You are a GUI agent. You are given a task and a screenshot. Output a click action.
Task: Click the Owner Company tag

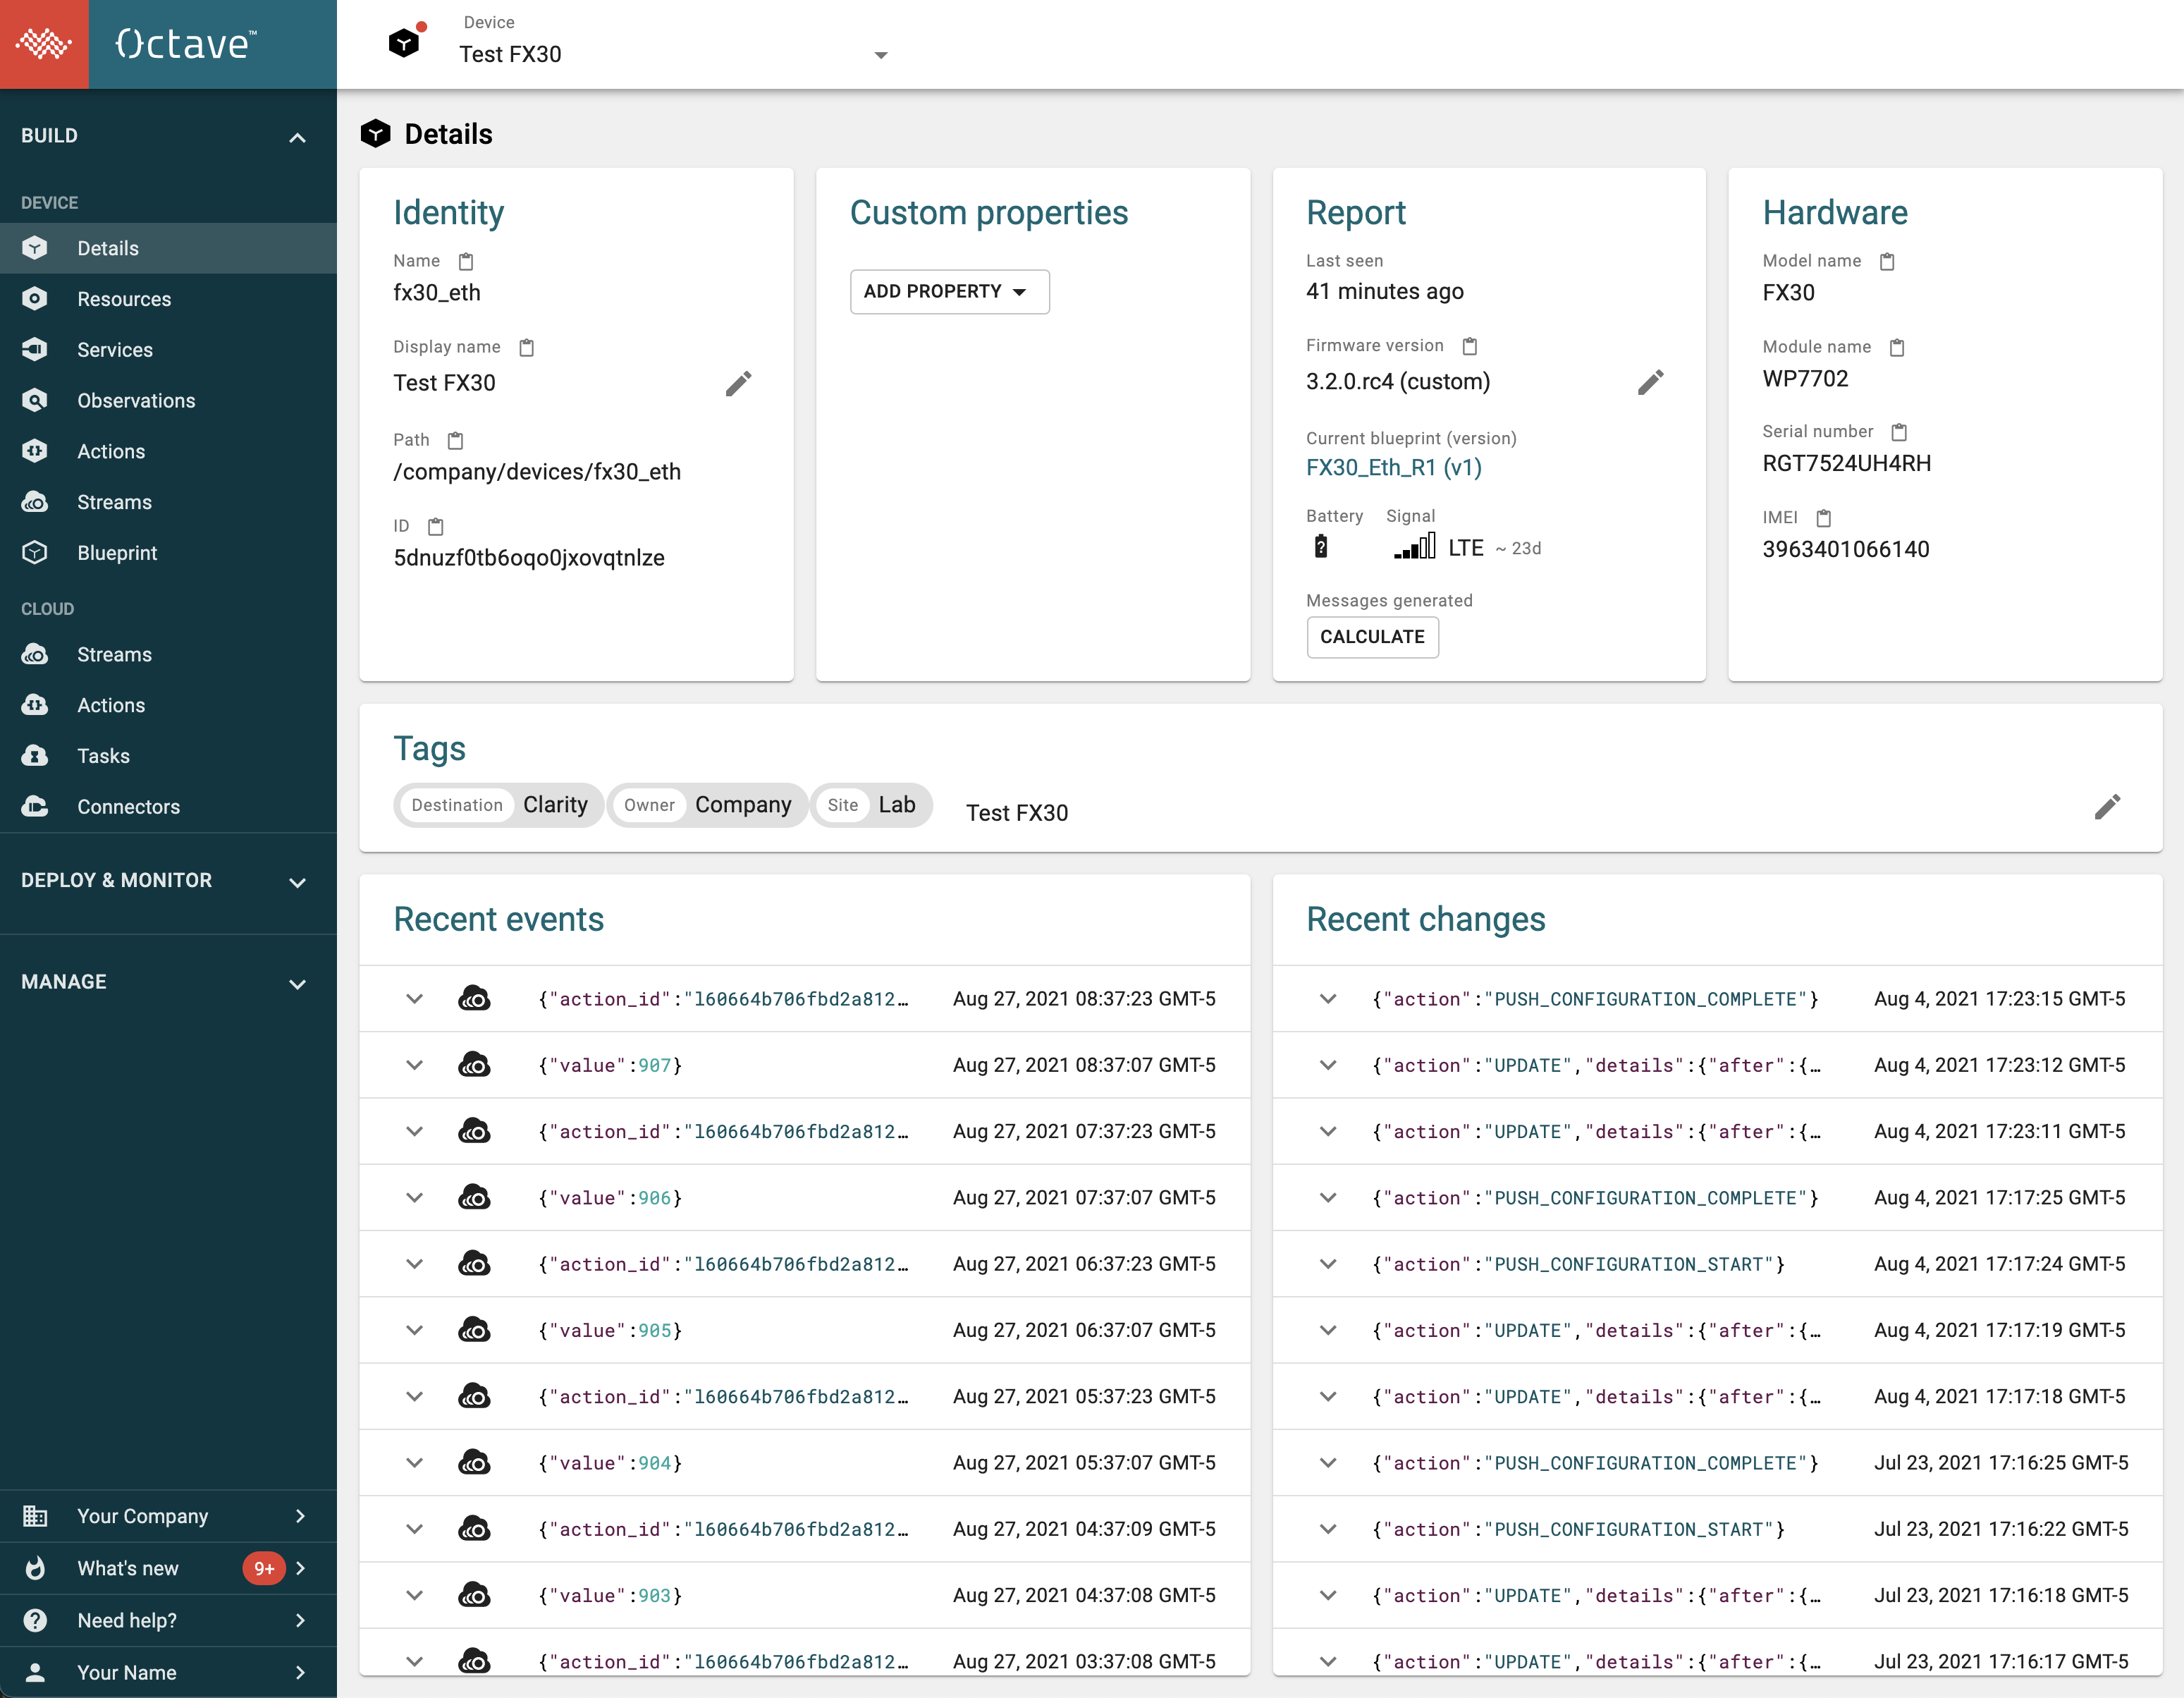[707, 805]
